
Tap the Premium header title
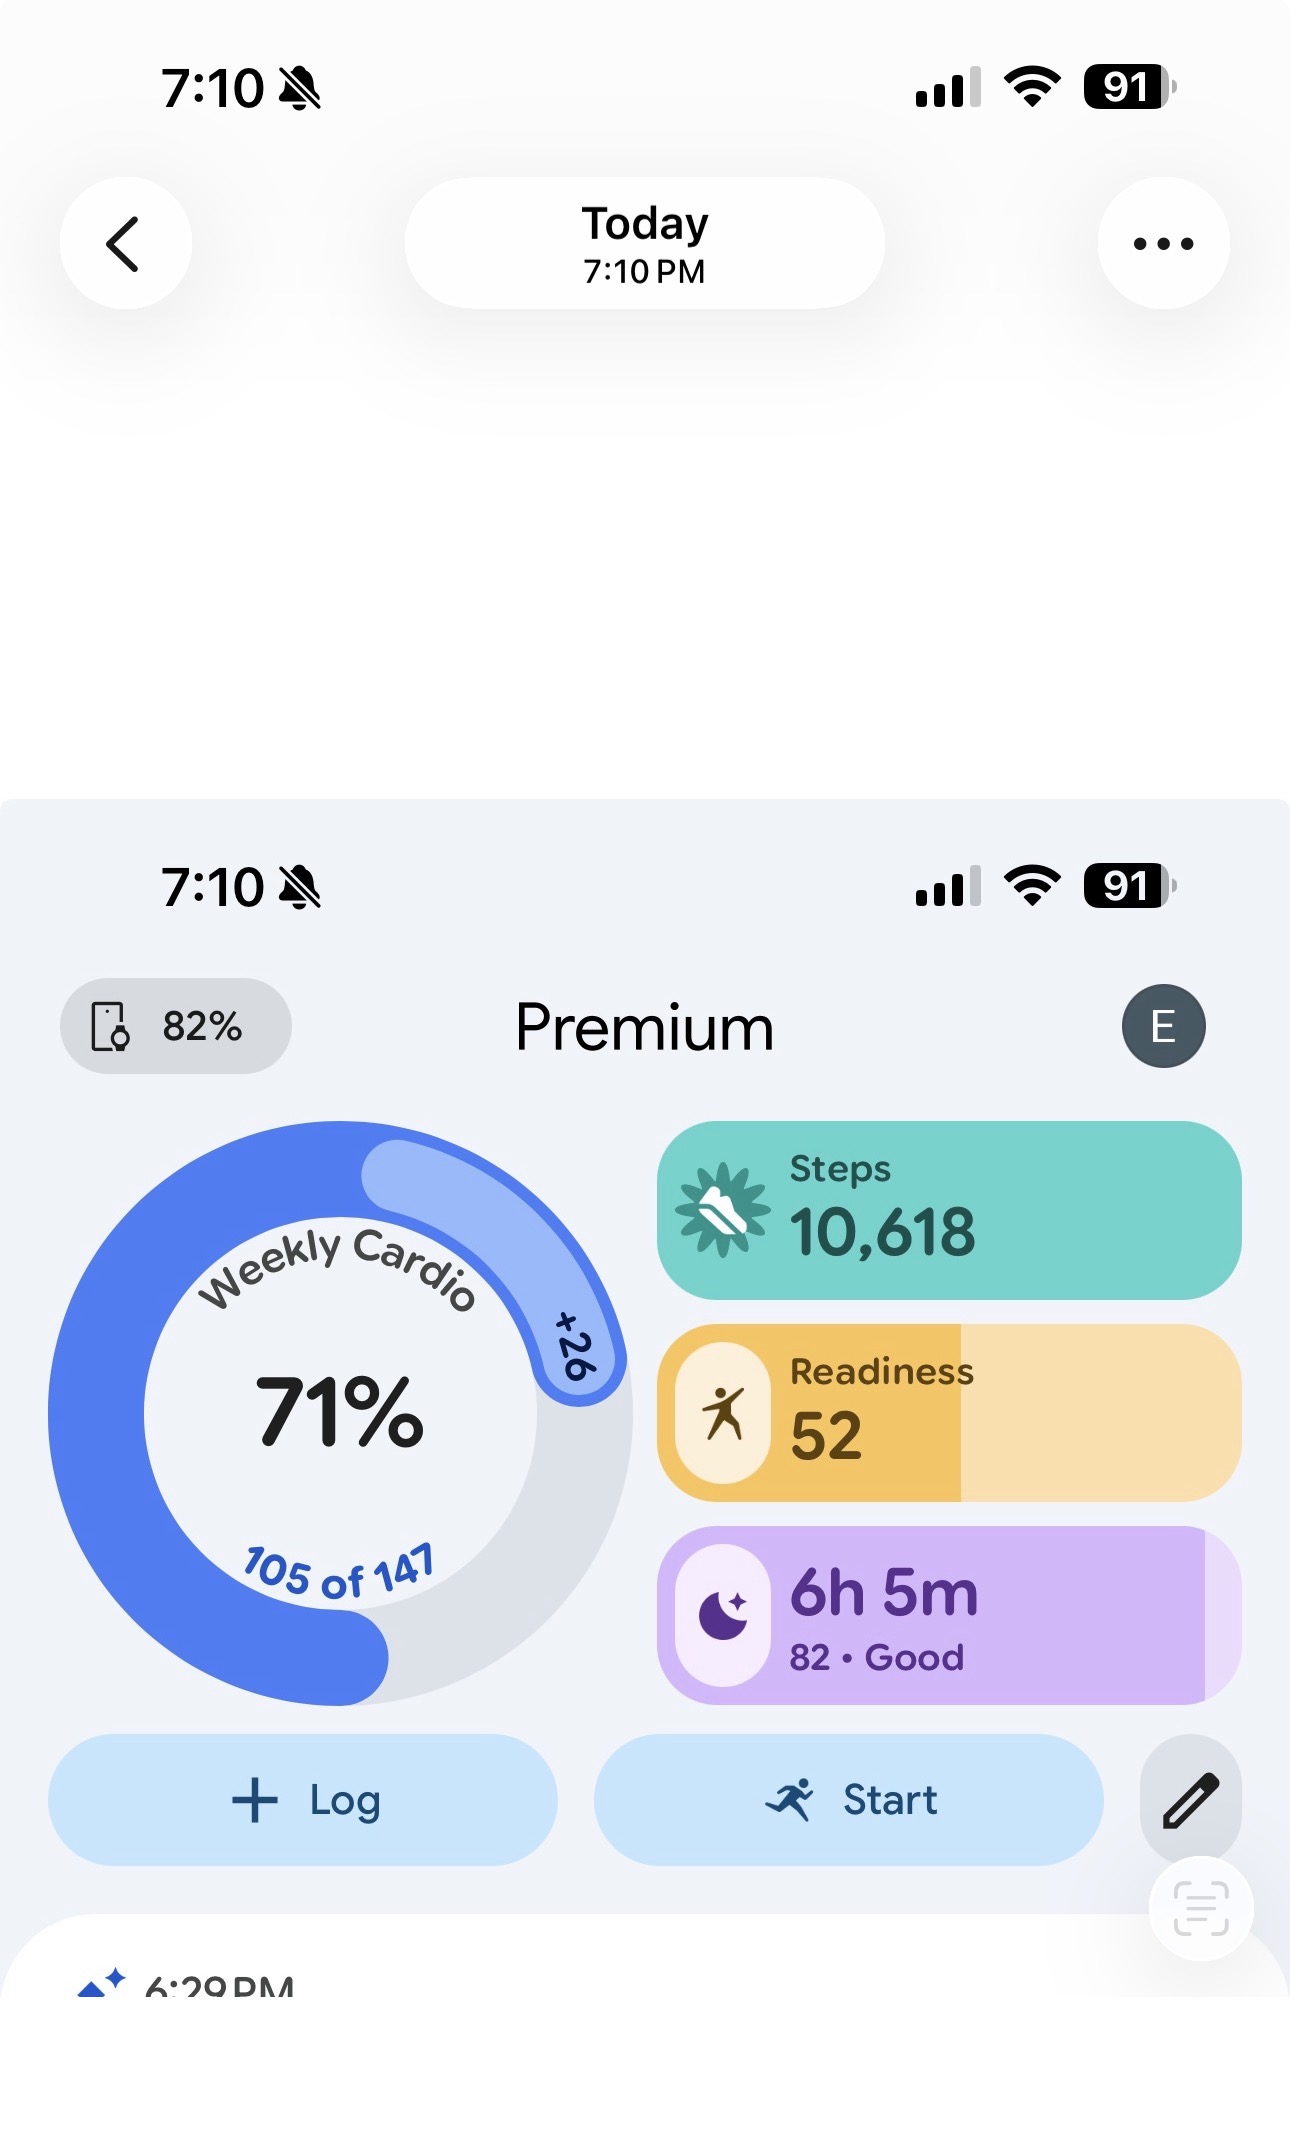[x=644, y=1027]
